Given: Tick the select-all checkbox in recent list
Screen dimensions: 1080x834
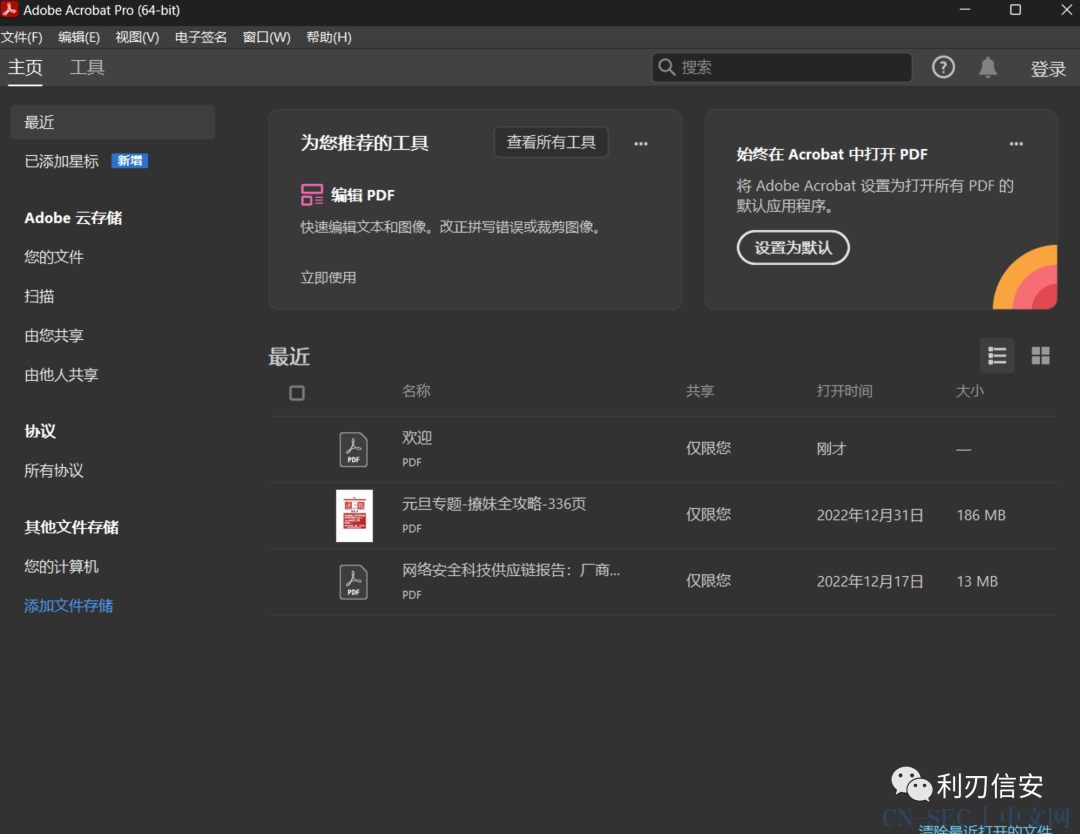Looking at the screenshot, I should [x=297, y=393].
